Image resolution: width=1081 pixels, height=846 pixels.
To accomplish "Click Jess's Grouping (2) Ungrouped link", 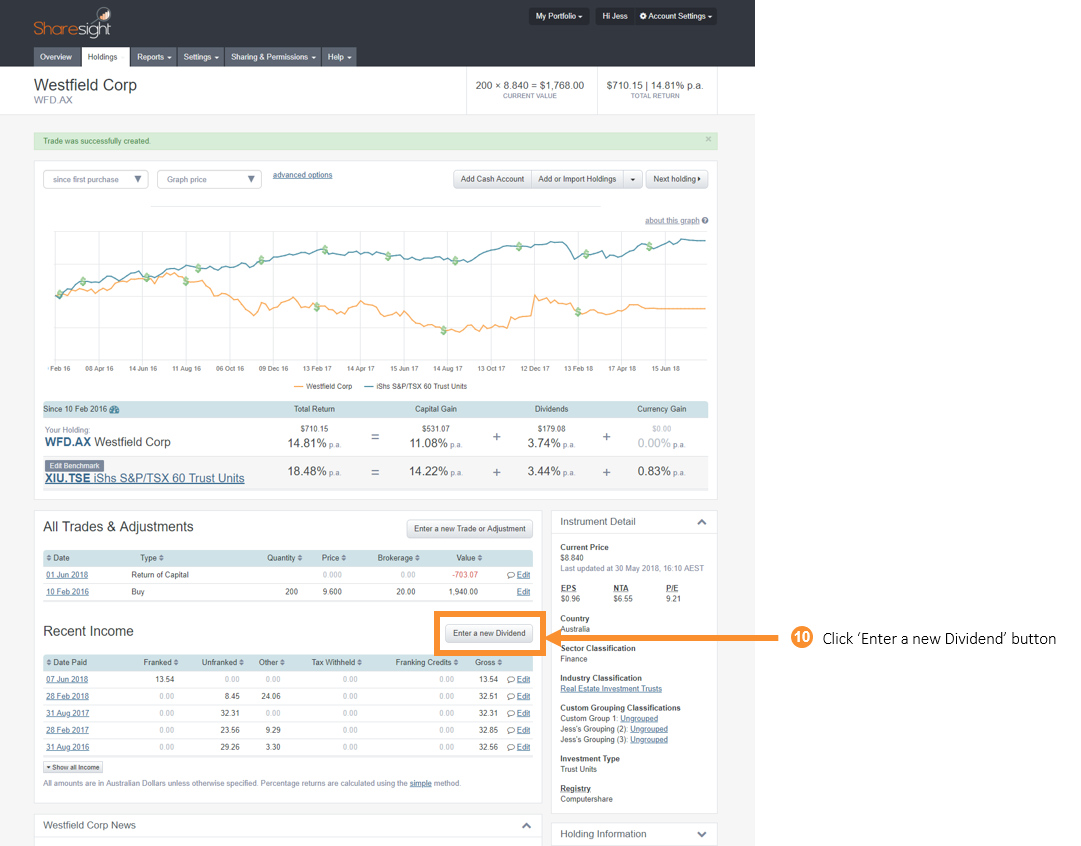I will 649,729.
